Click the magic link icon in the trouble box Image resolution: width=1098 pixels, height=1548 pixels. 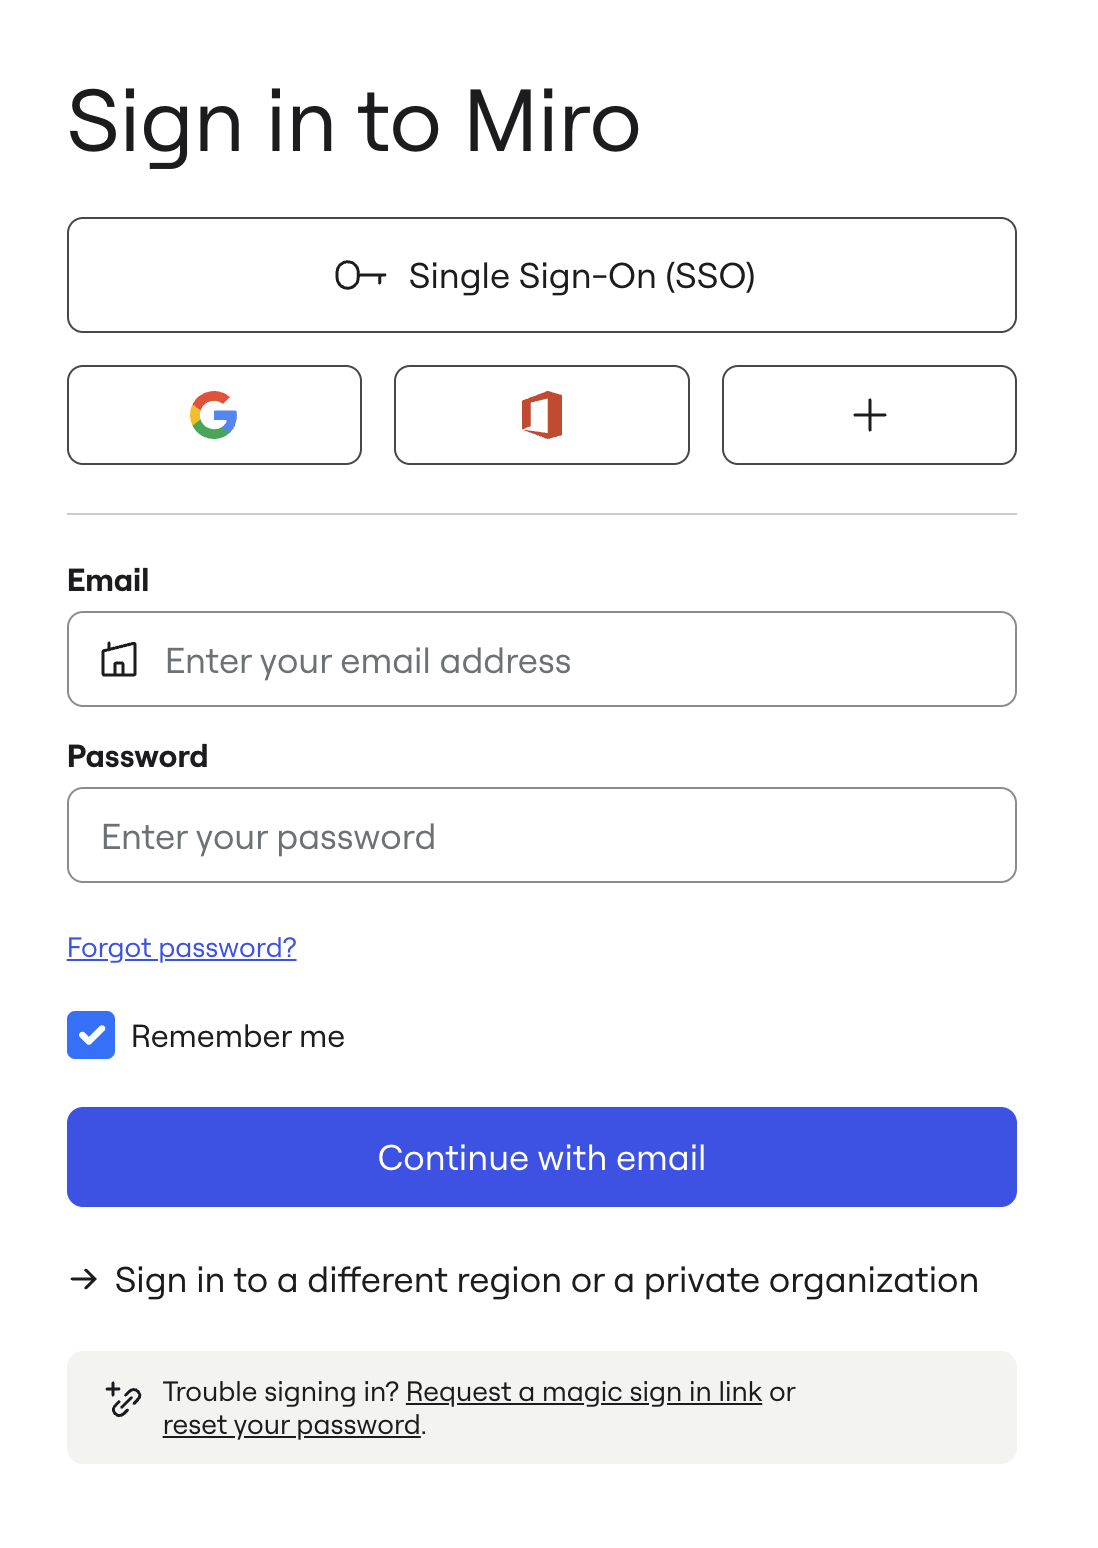click(x=125, y=1398)
